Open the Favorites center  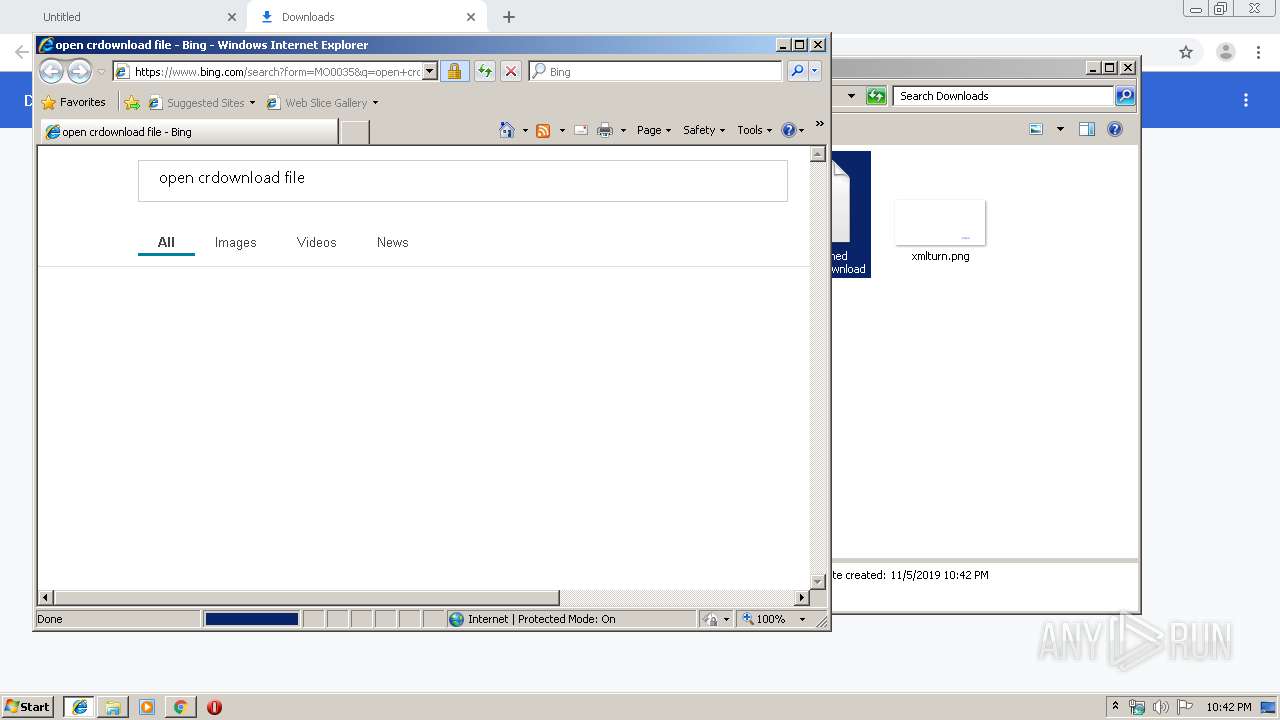point(73,102)
